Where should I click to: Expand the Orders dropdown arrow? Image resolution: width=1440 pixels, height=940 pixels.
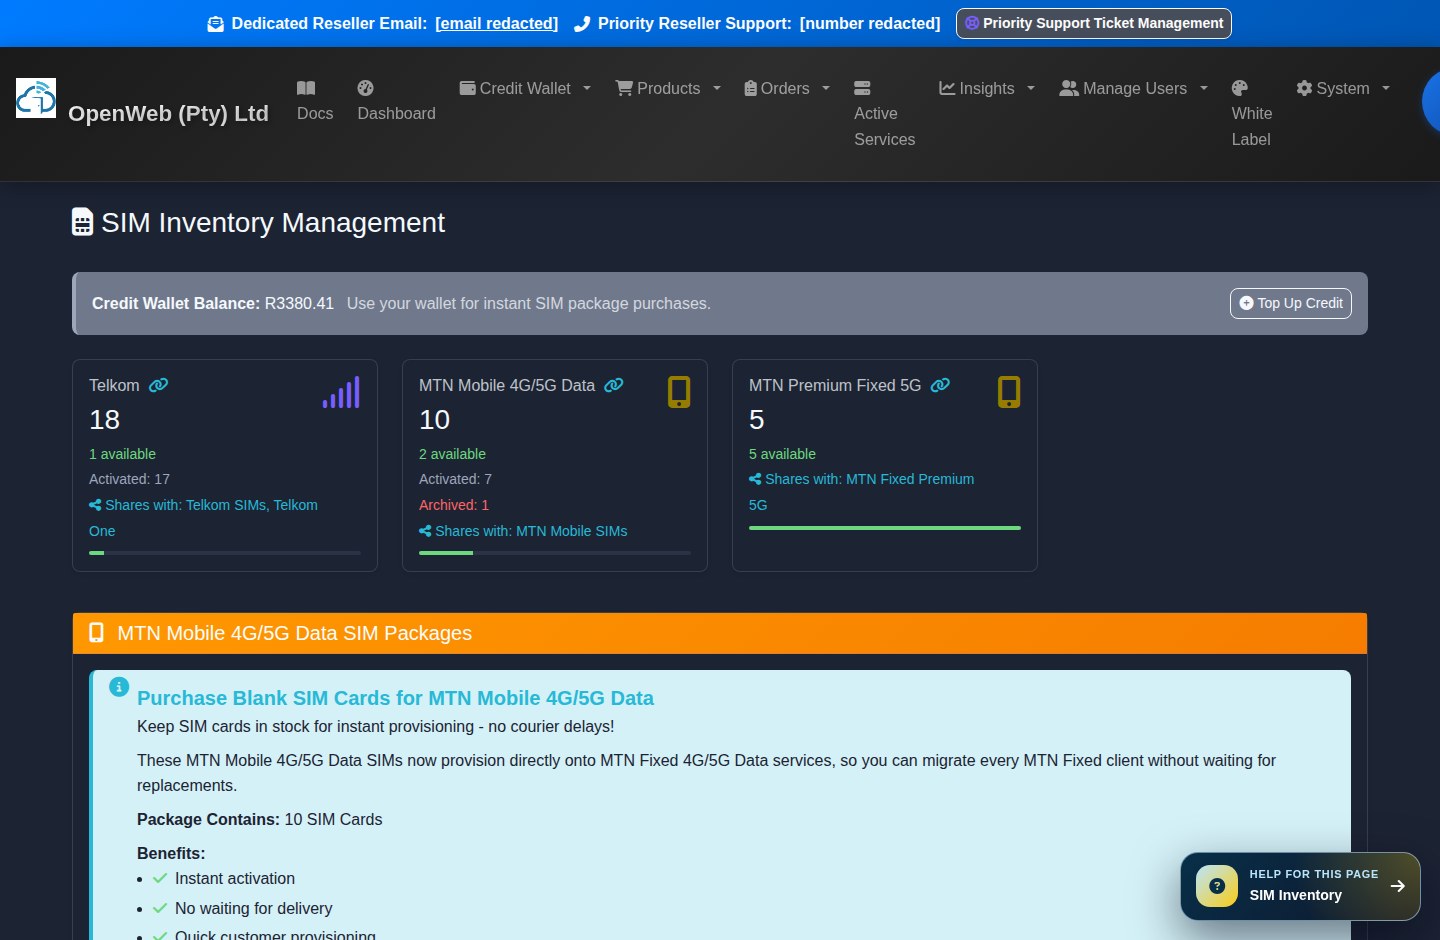click(826, 88)
